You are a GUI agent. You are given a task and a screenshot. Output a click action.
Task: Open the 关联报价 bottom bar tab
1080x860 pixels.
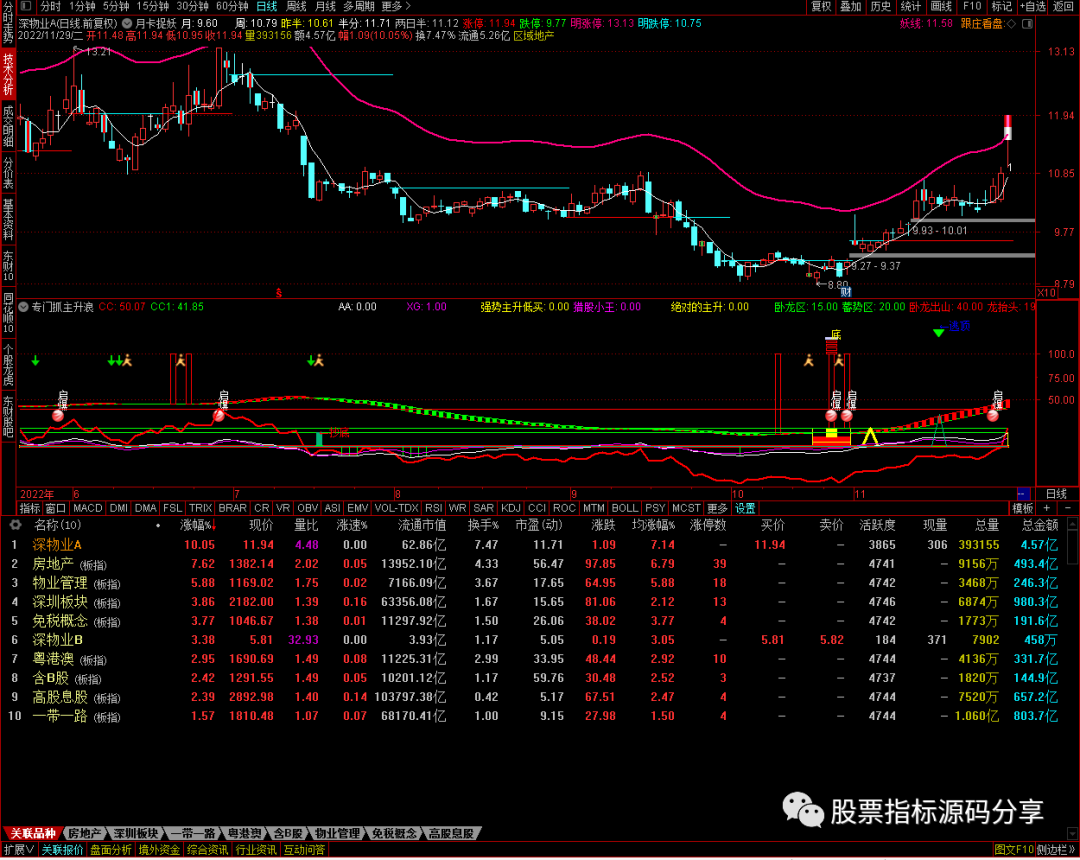pos(62,850)
